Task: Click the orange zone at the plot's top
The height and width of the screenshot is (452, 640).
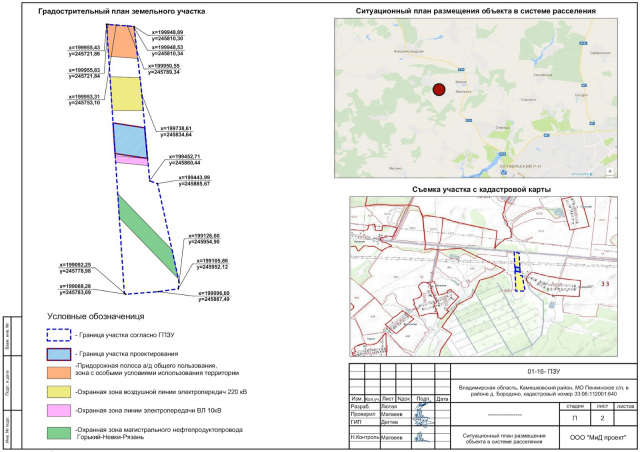Action: click(122, 41)
